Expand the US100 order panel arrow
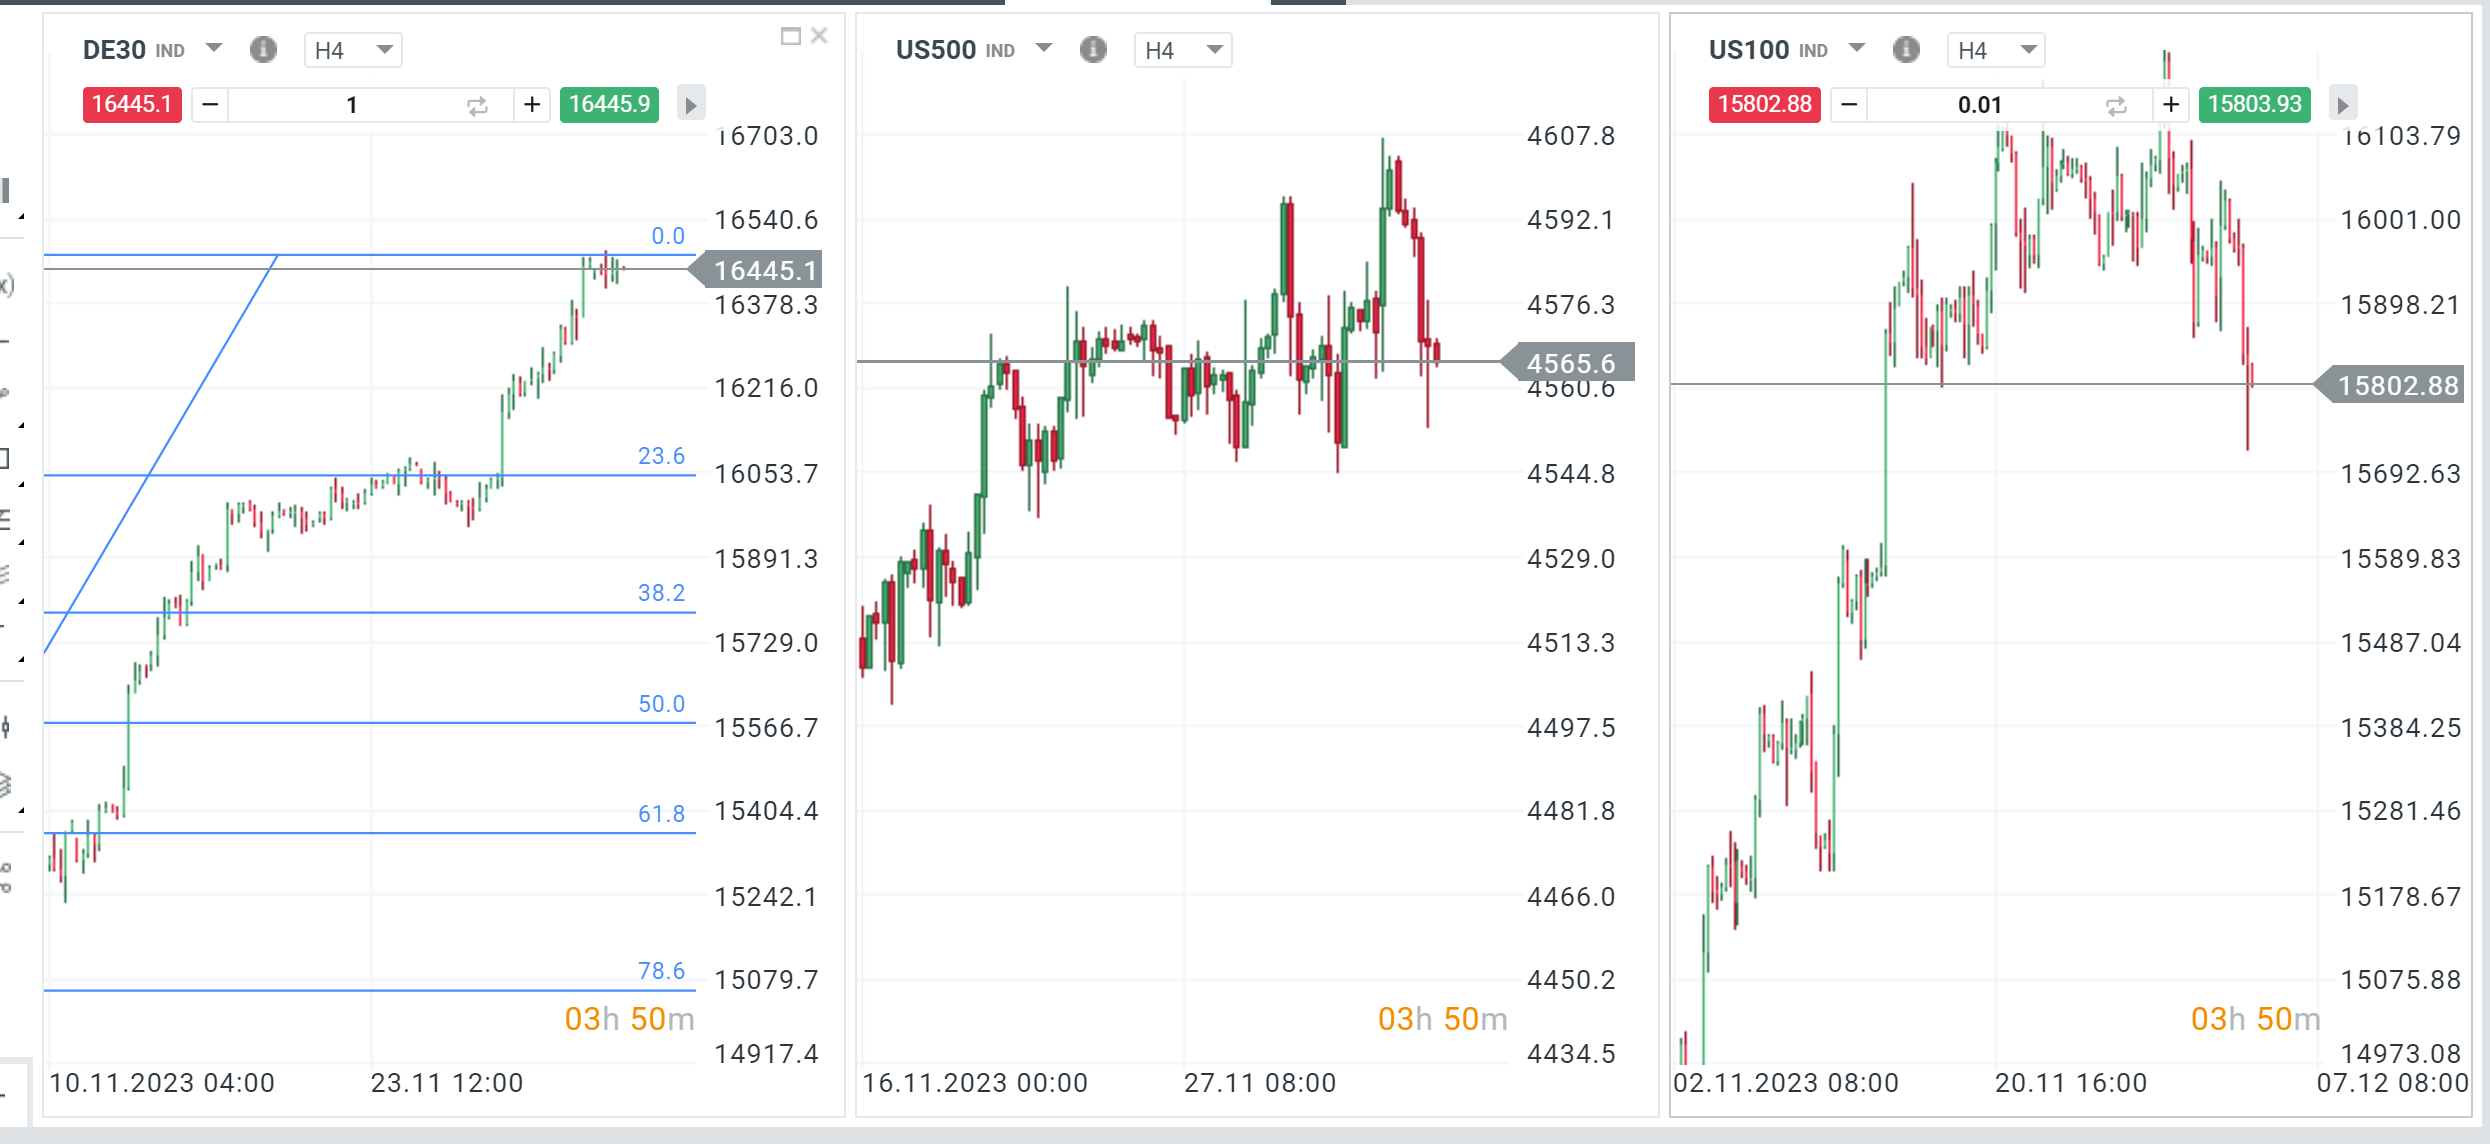The height and width of the screenshot is (1144, 2490). tap(2342, 104)
